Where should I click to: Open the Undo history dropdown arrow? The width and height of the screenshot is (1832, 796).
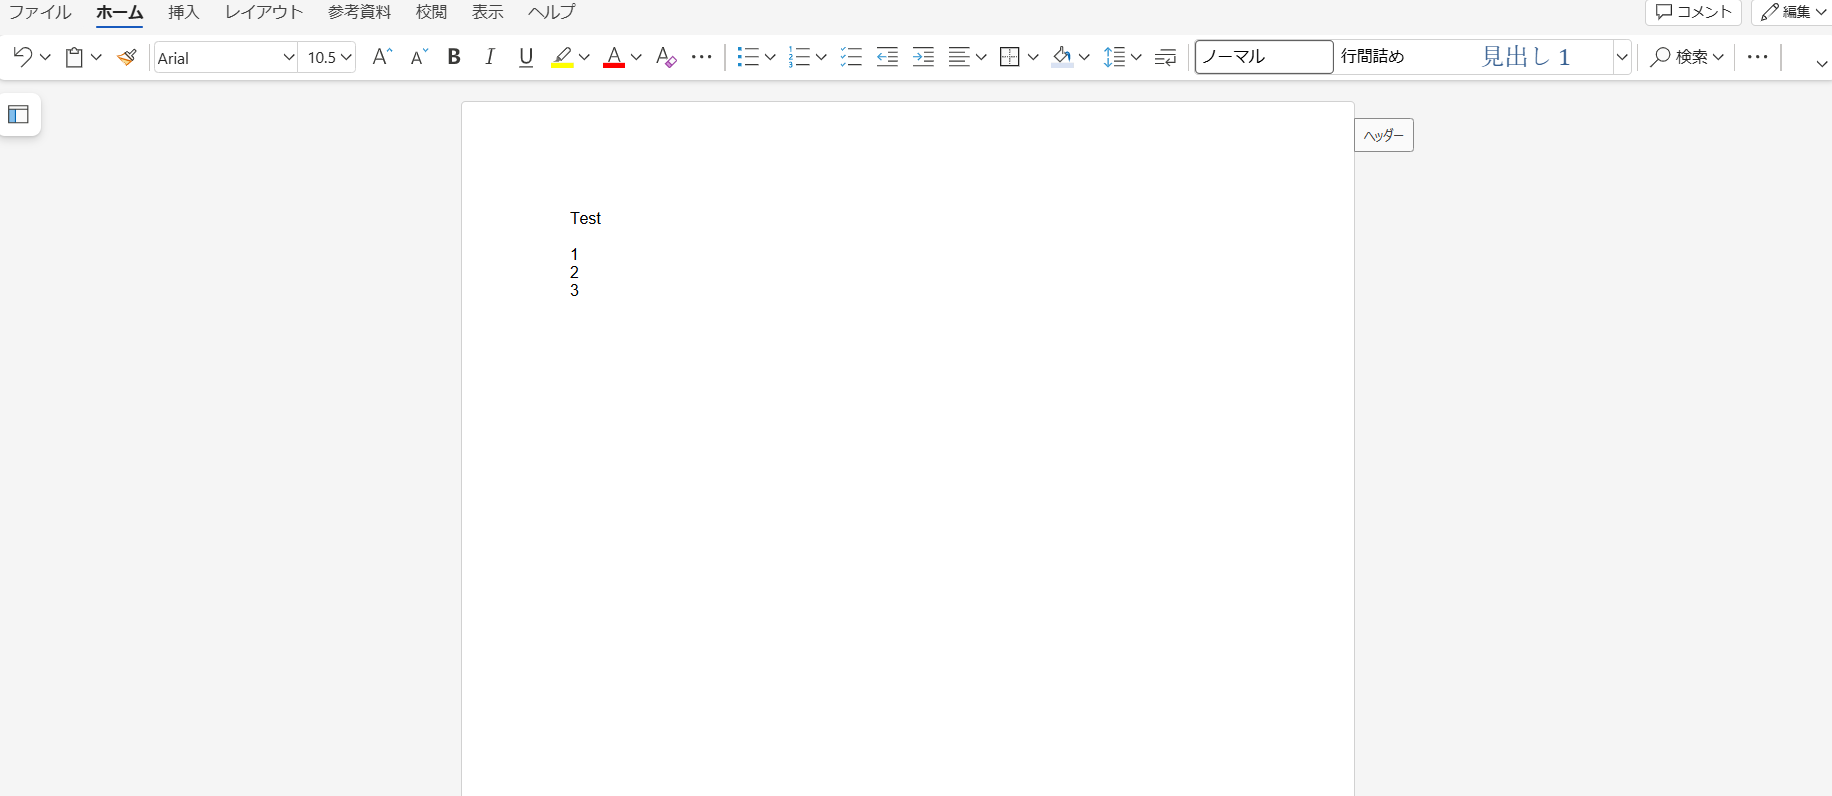45,57
